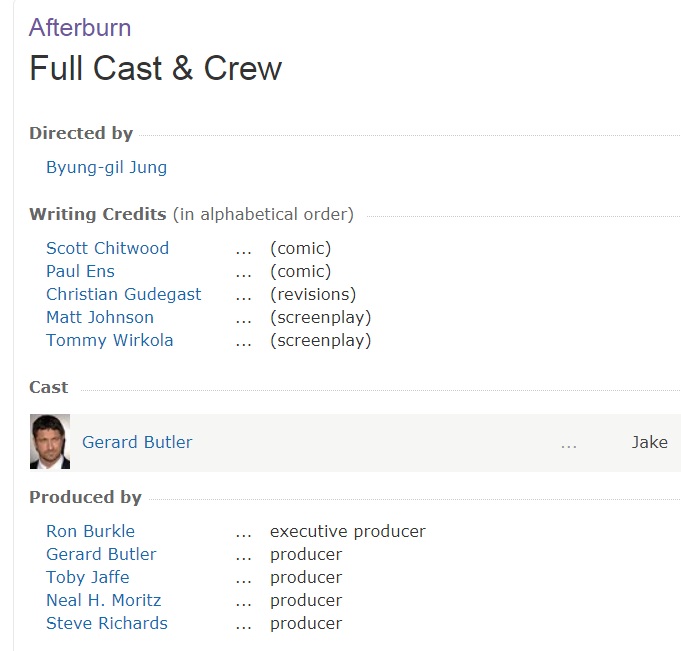This screenshot has height=651, width=681.
Task: Click the Cast section header
Action: click(x=49, y=387)
